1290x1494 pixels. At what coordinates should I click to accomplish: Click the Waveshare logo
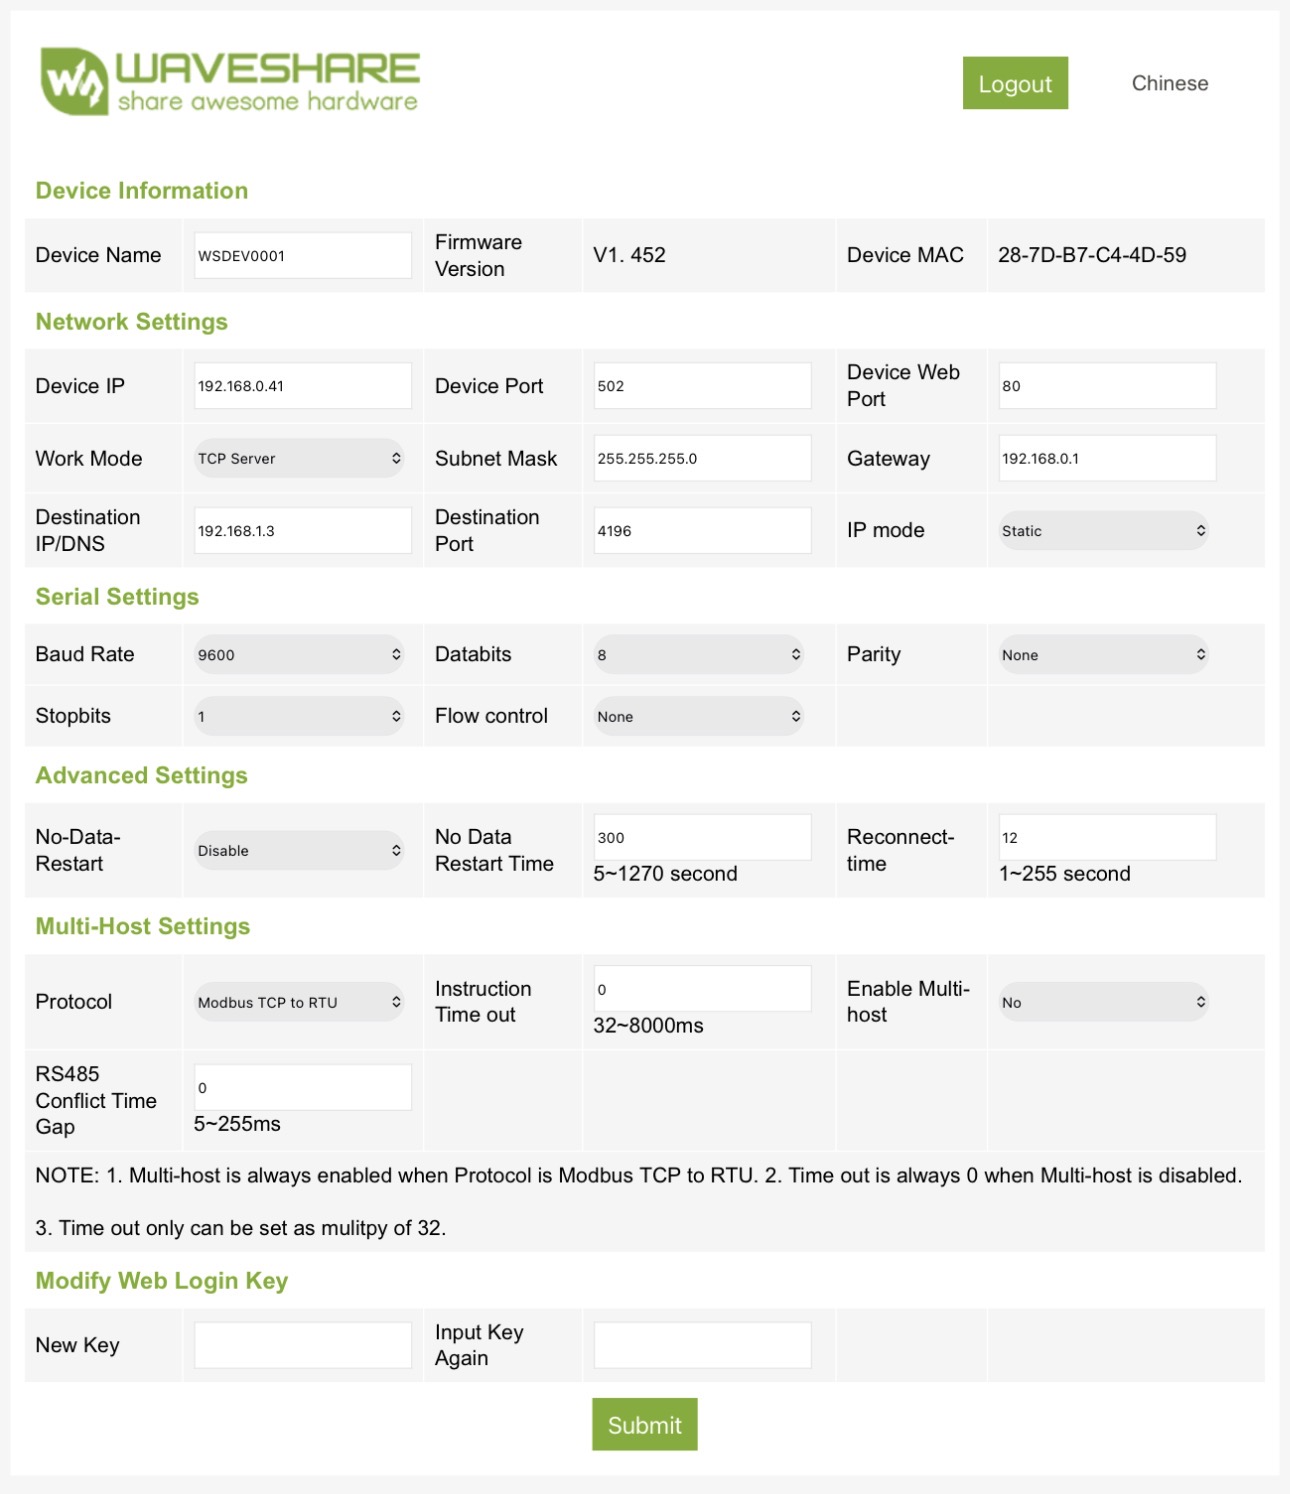[230, 81]
